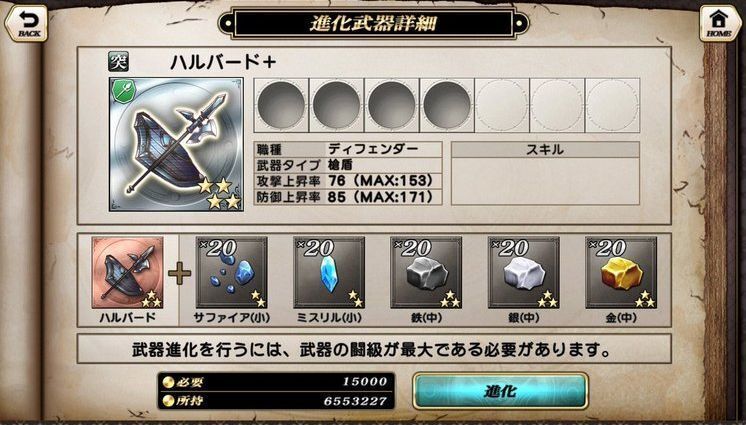Tap the 攻撃上昇率 stat row
Screen dimensions: 746x425
click(x=348, y=181)
